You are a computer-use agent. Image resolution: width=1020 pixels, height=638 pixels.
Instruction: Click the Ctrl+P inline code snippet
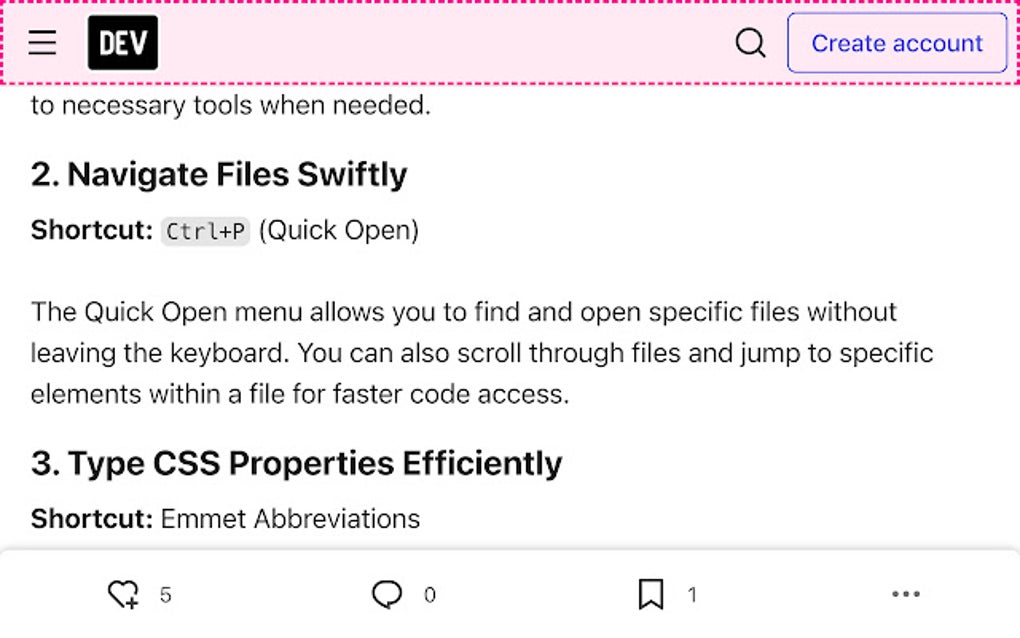[x=206, y=232]
